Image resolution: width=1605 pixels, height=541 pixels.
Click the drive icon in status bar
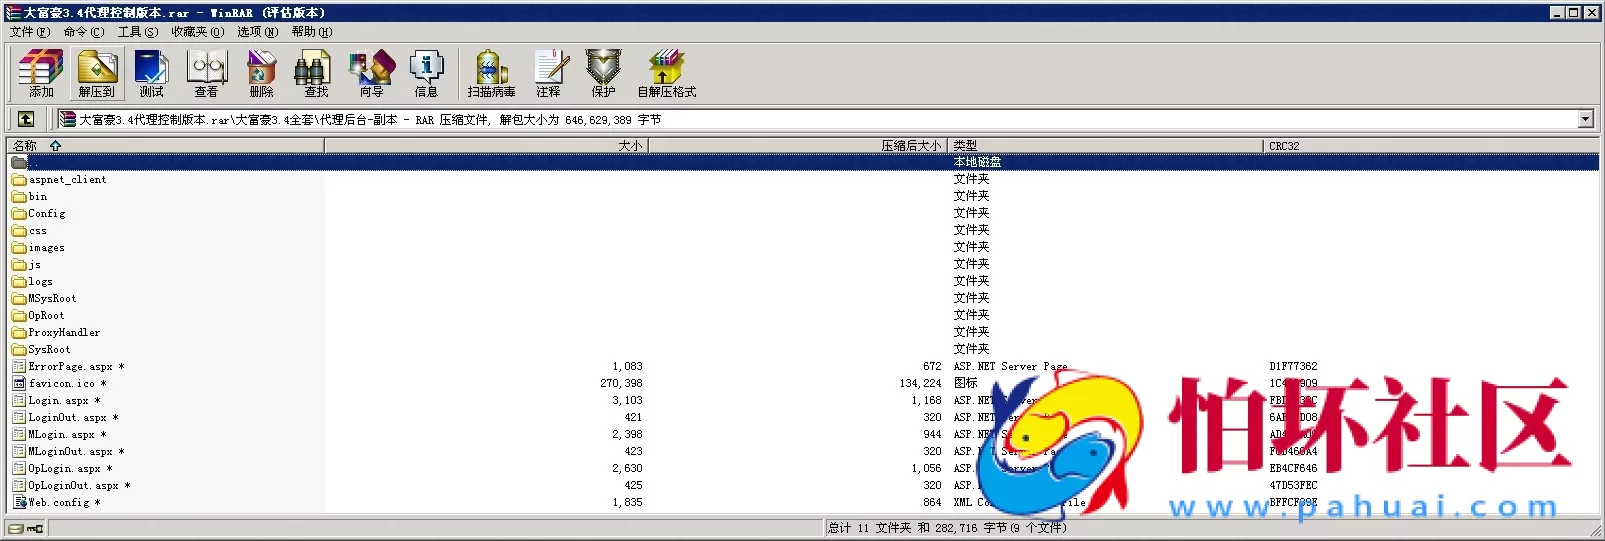pyautogui.click(x=16, y=528)
